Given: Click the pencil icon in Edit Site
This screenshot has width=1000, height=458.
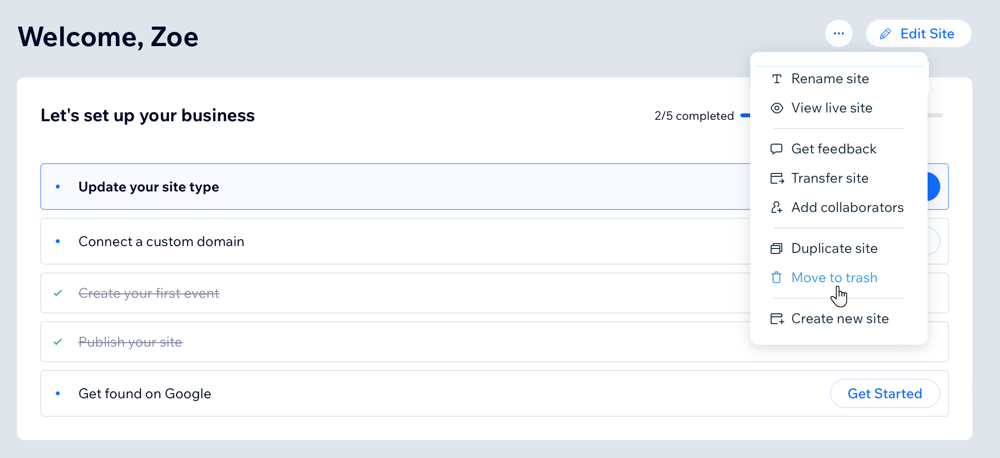Looking at the screenshot, I should (885, 34).
